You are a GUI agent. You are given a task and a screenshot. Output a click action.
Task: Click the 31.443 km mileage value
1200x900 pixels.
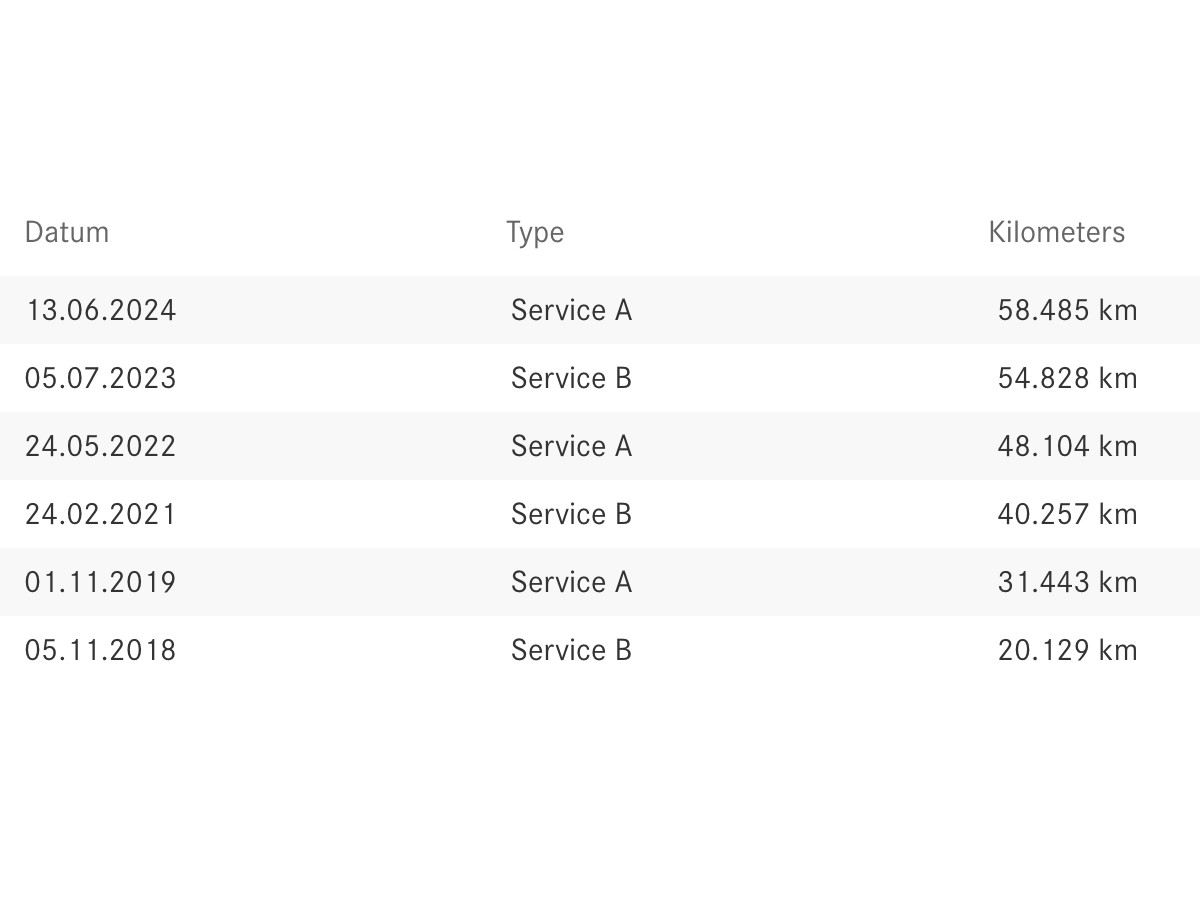coord(1067,582)
